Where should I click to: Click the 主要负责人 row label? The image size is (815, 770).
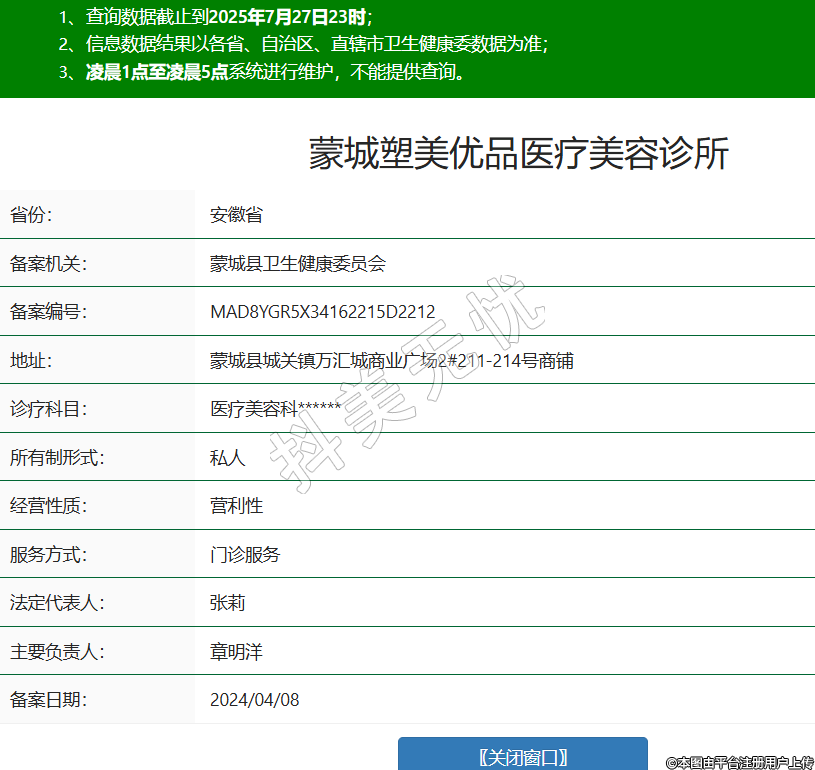click(x=57, y=652)
